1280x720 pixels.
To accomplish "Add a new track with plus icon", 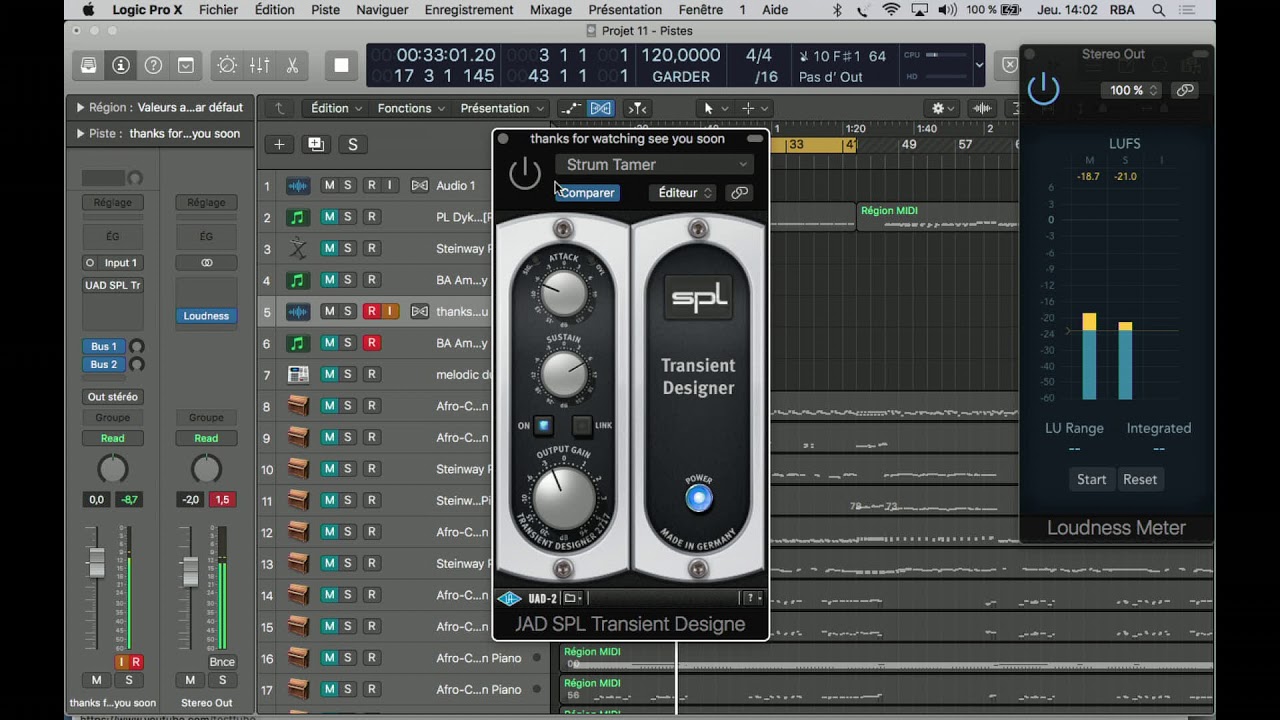I will click(280, 145).
